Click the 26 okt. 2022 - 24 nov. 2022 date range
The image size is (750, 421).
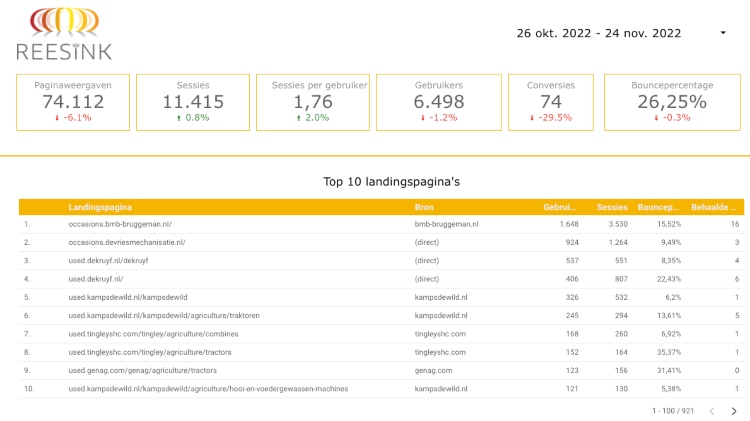pyautogui.click(x=598, y=33)
